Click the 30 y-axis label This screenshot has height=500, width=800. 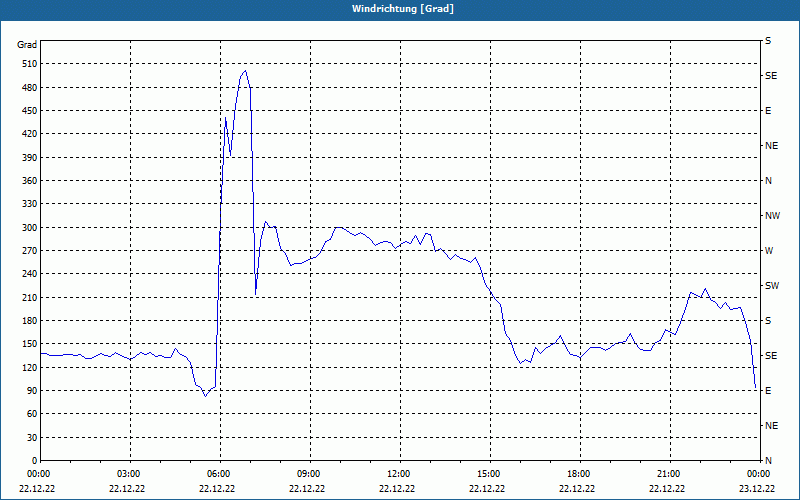(33, 438)
